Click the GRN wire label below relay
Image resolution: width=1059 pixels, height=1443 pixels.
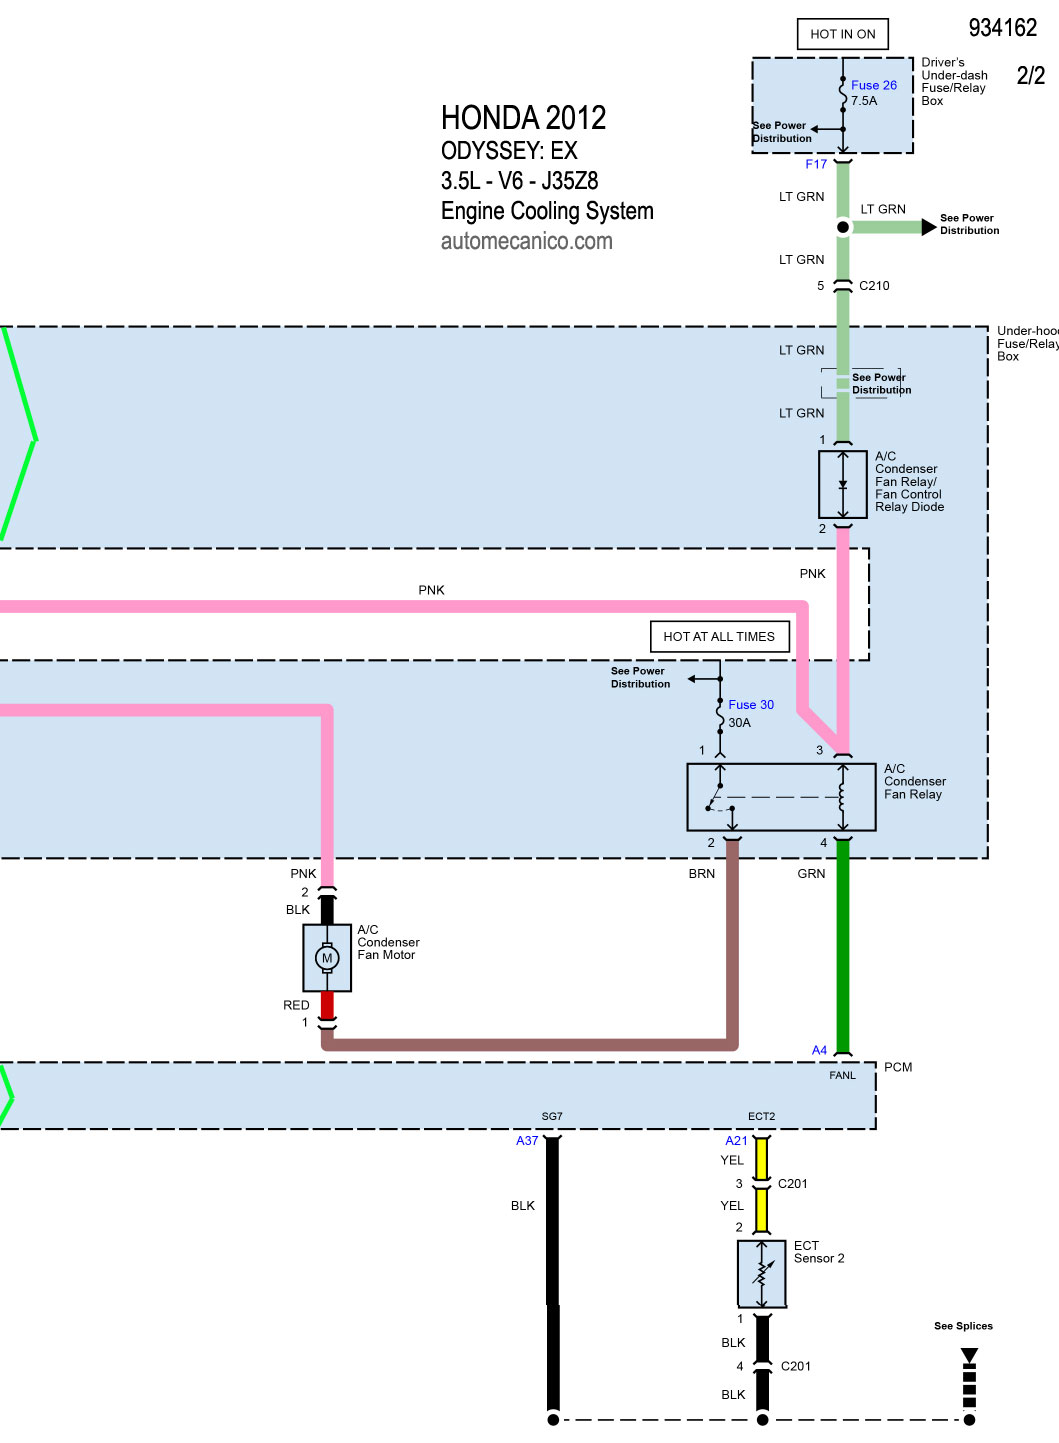click(811, 874)
